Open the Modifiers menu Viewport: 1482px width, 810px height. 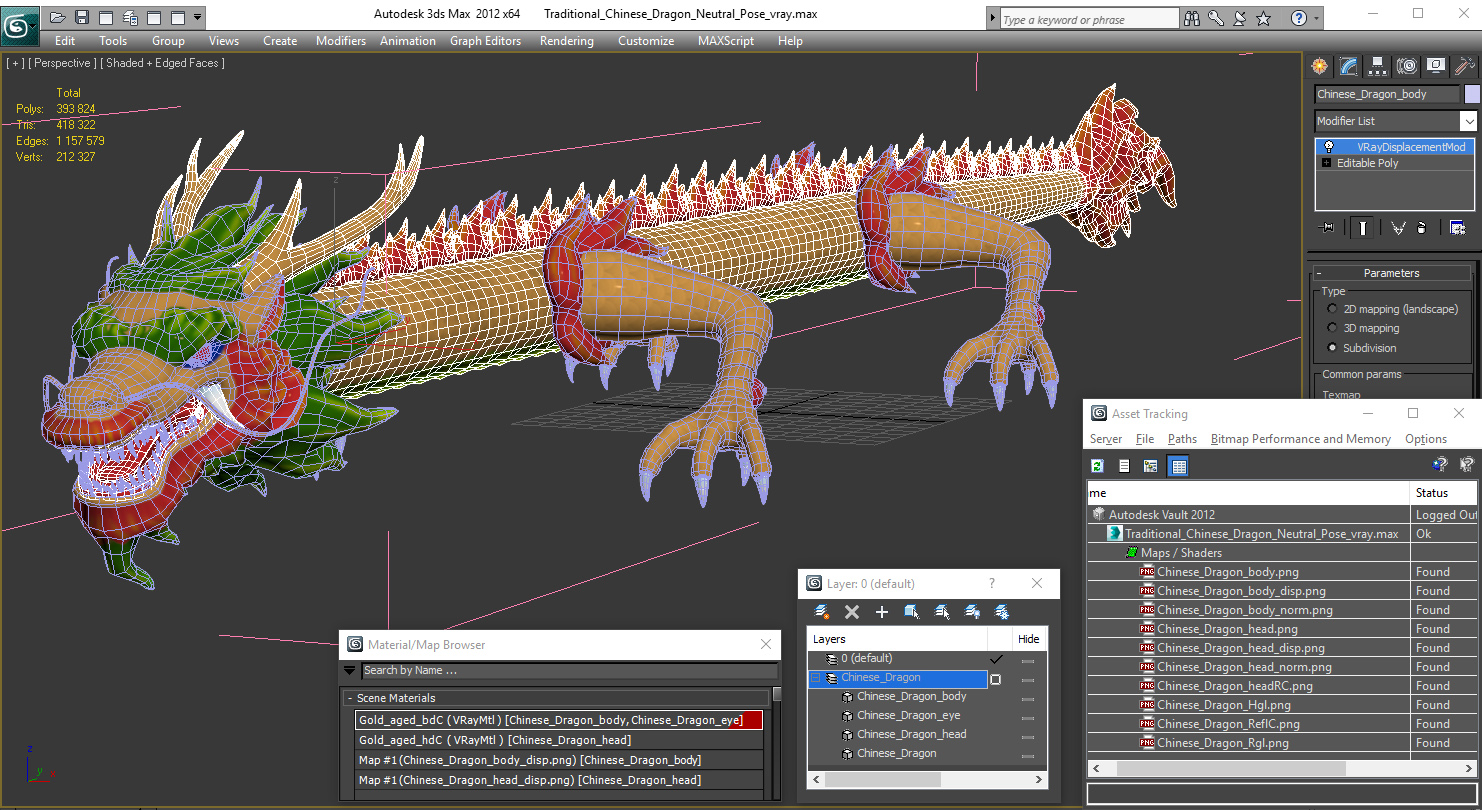coord(341,41)
